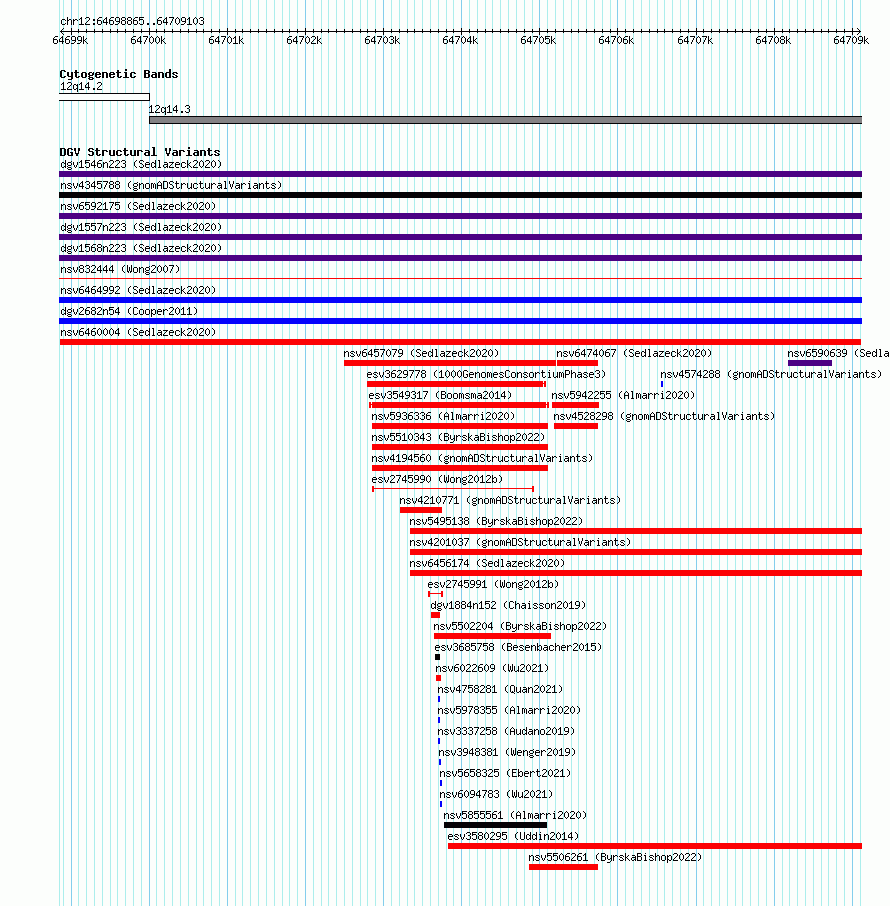Click nsv5495138 (ByrskaBishop2022) label
Viewport: 890px width, 906px height.
click(x=496, y=522)
